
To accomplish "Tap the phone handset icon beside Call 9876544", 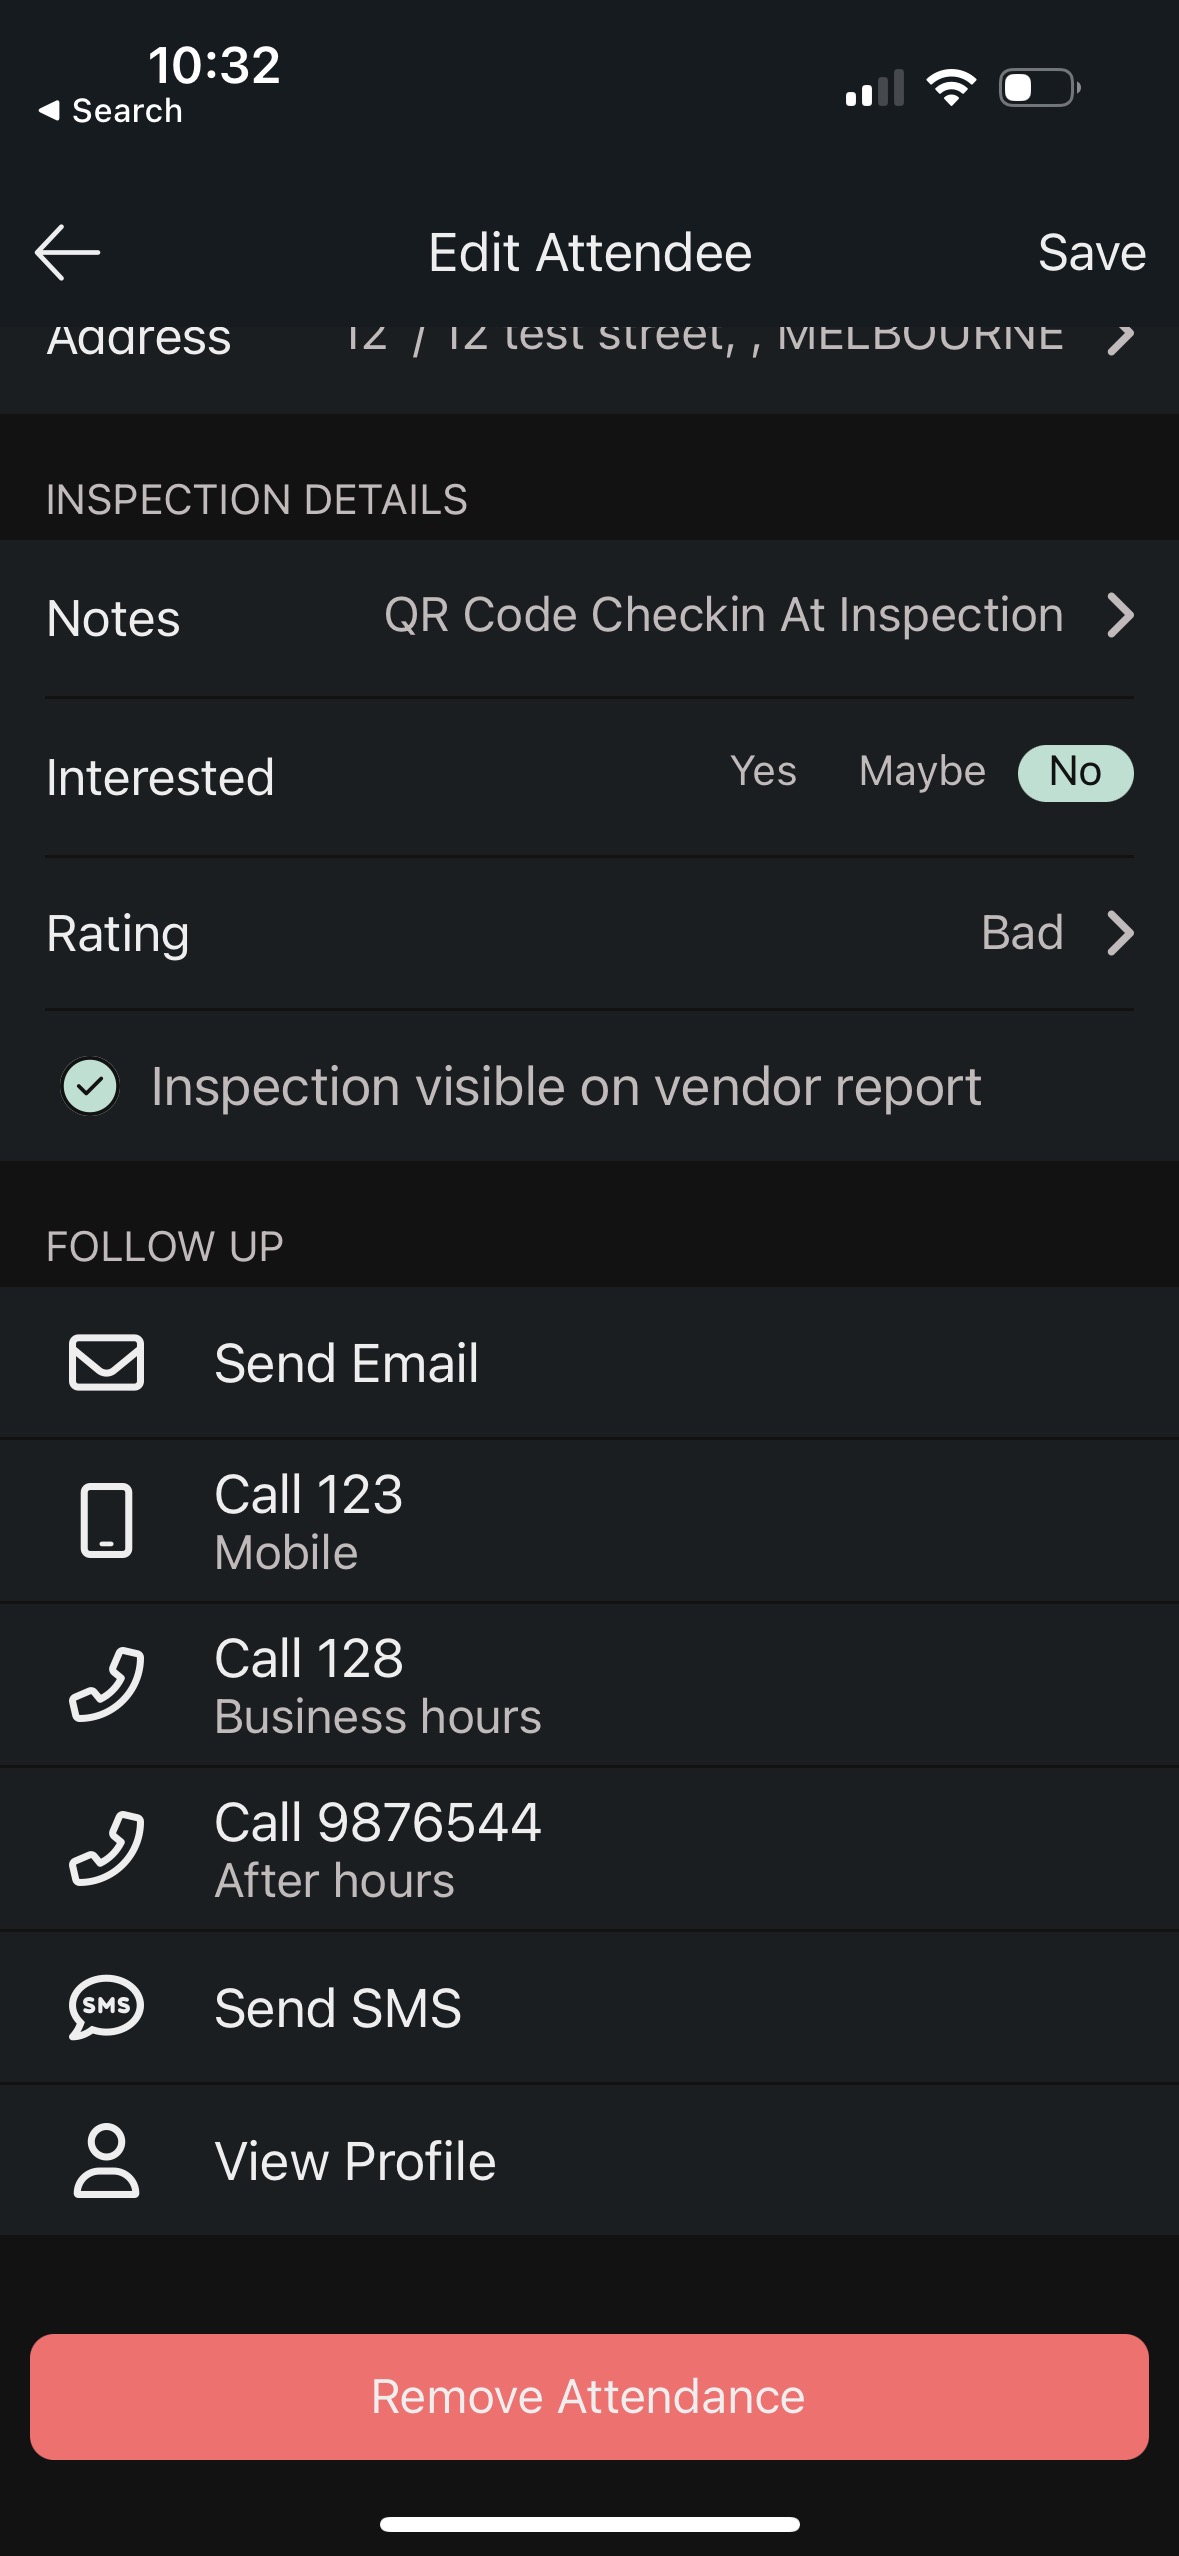I will (x=106, y=1848).
